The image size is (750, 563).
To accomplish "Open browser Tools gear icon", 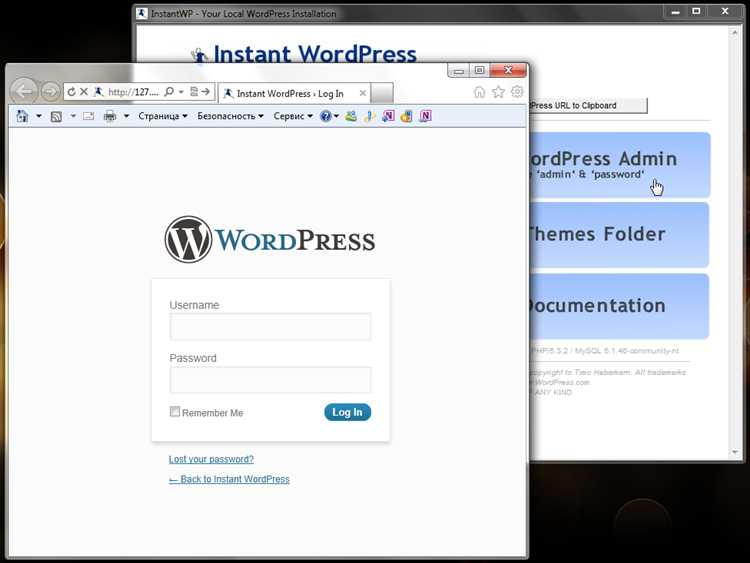I will (x=517, y=91).
